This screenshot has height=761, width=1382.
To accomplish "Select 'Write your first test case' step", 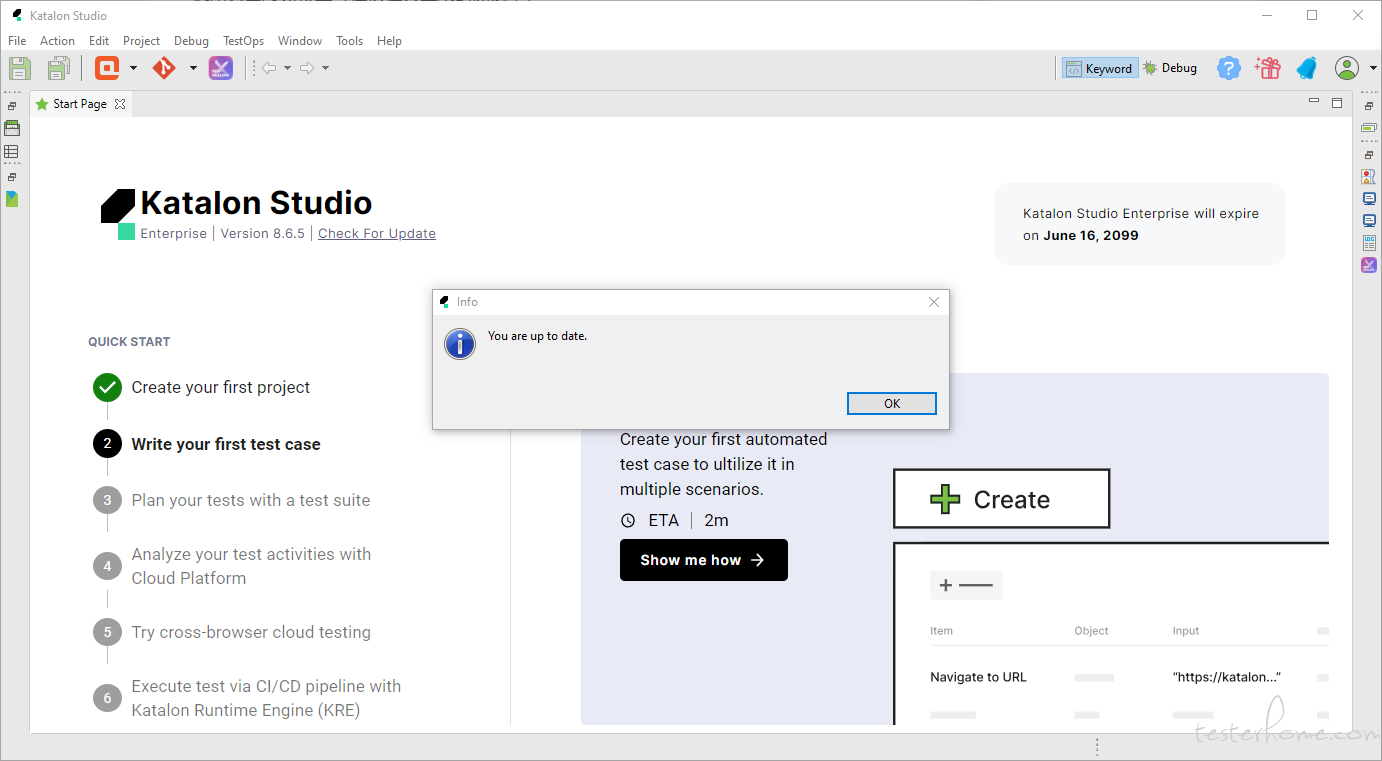I will [x=226, y=444].
